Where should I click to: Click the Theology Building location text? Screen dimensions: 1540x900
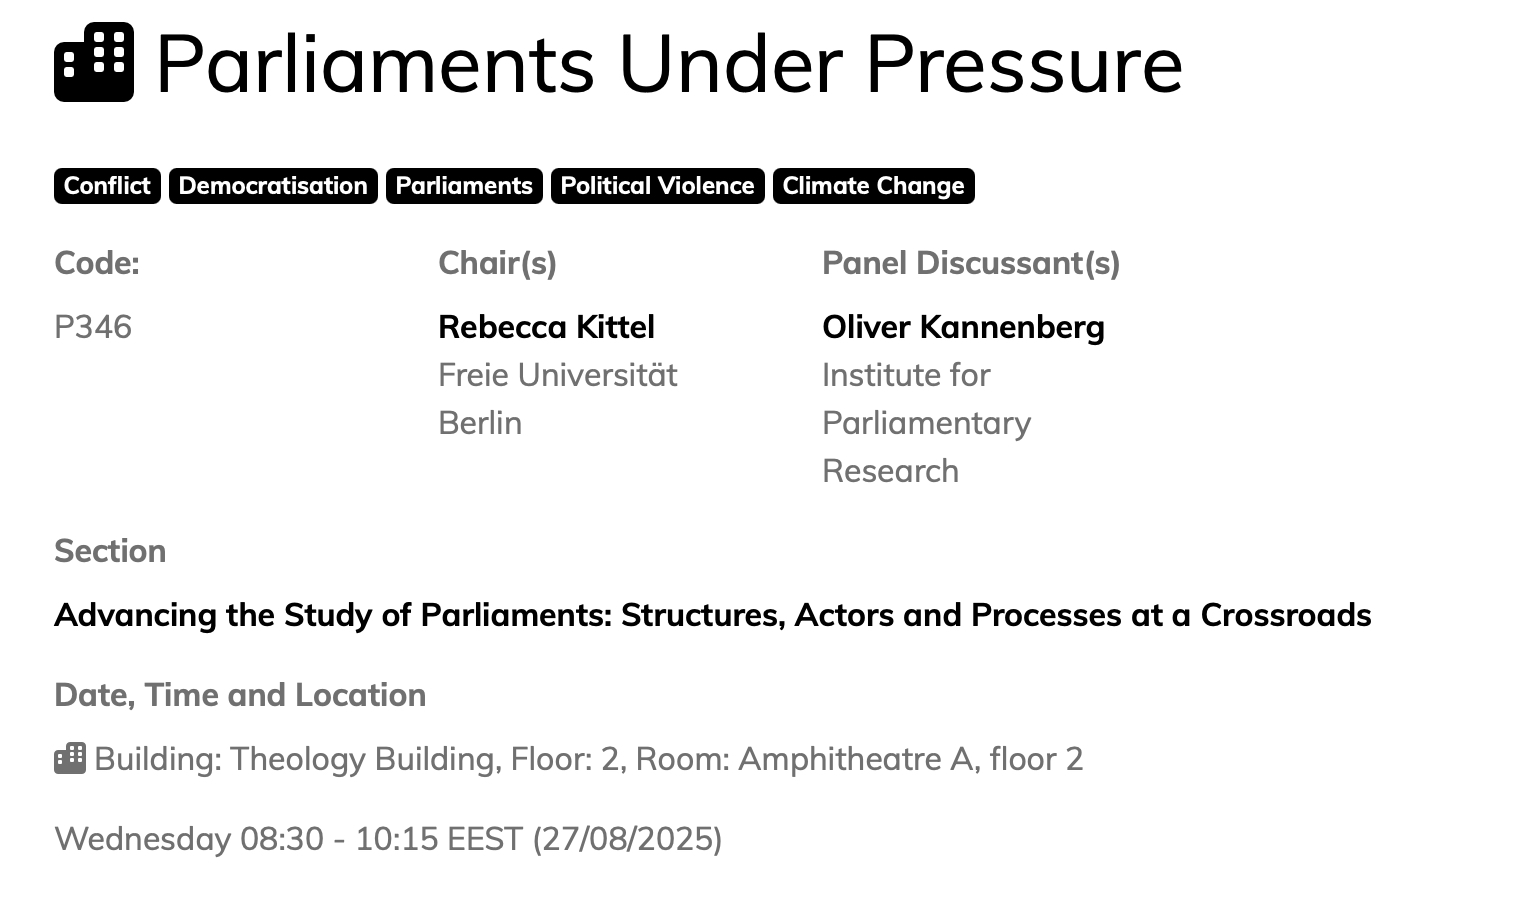pyautogui.click(x=588, y=759)
